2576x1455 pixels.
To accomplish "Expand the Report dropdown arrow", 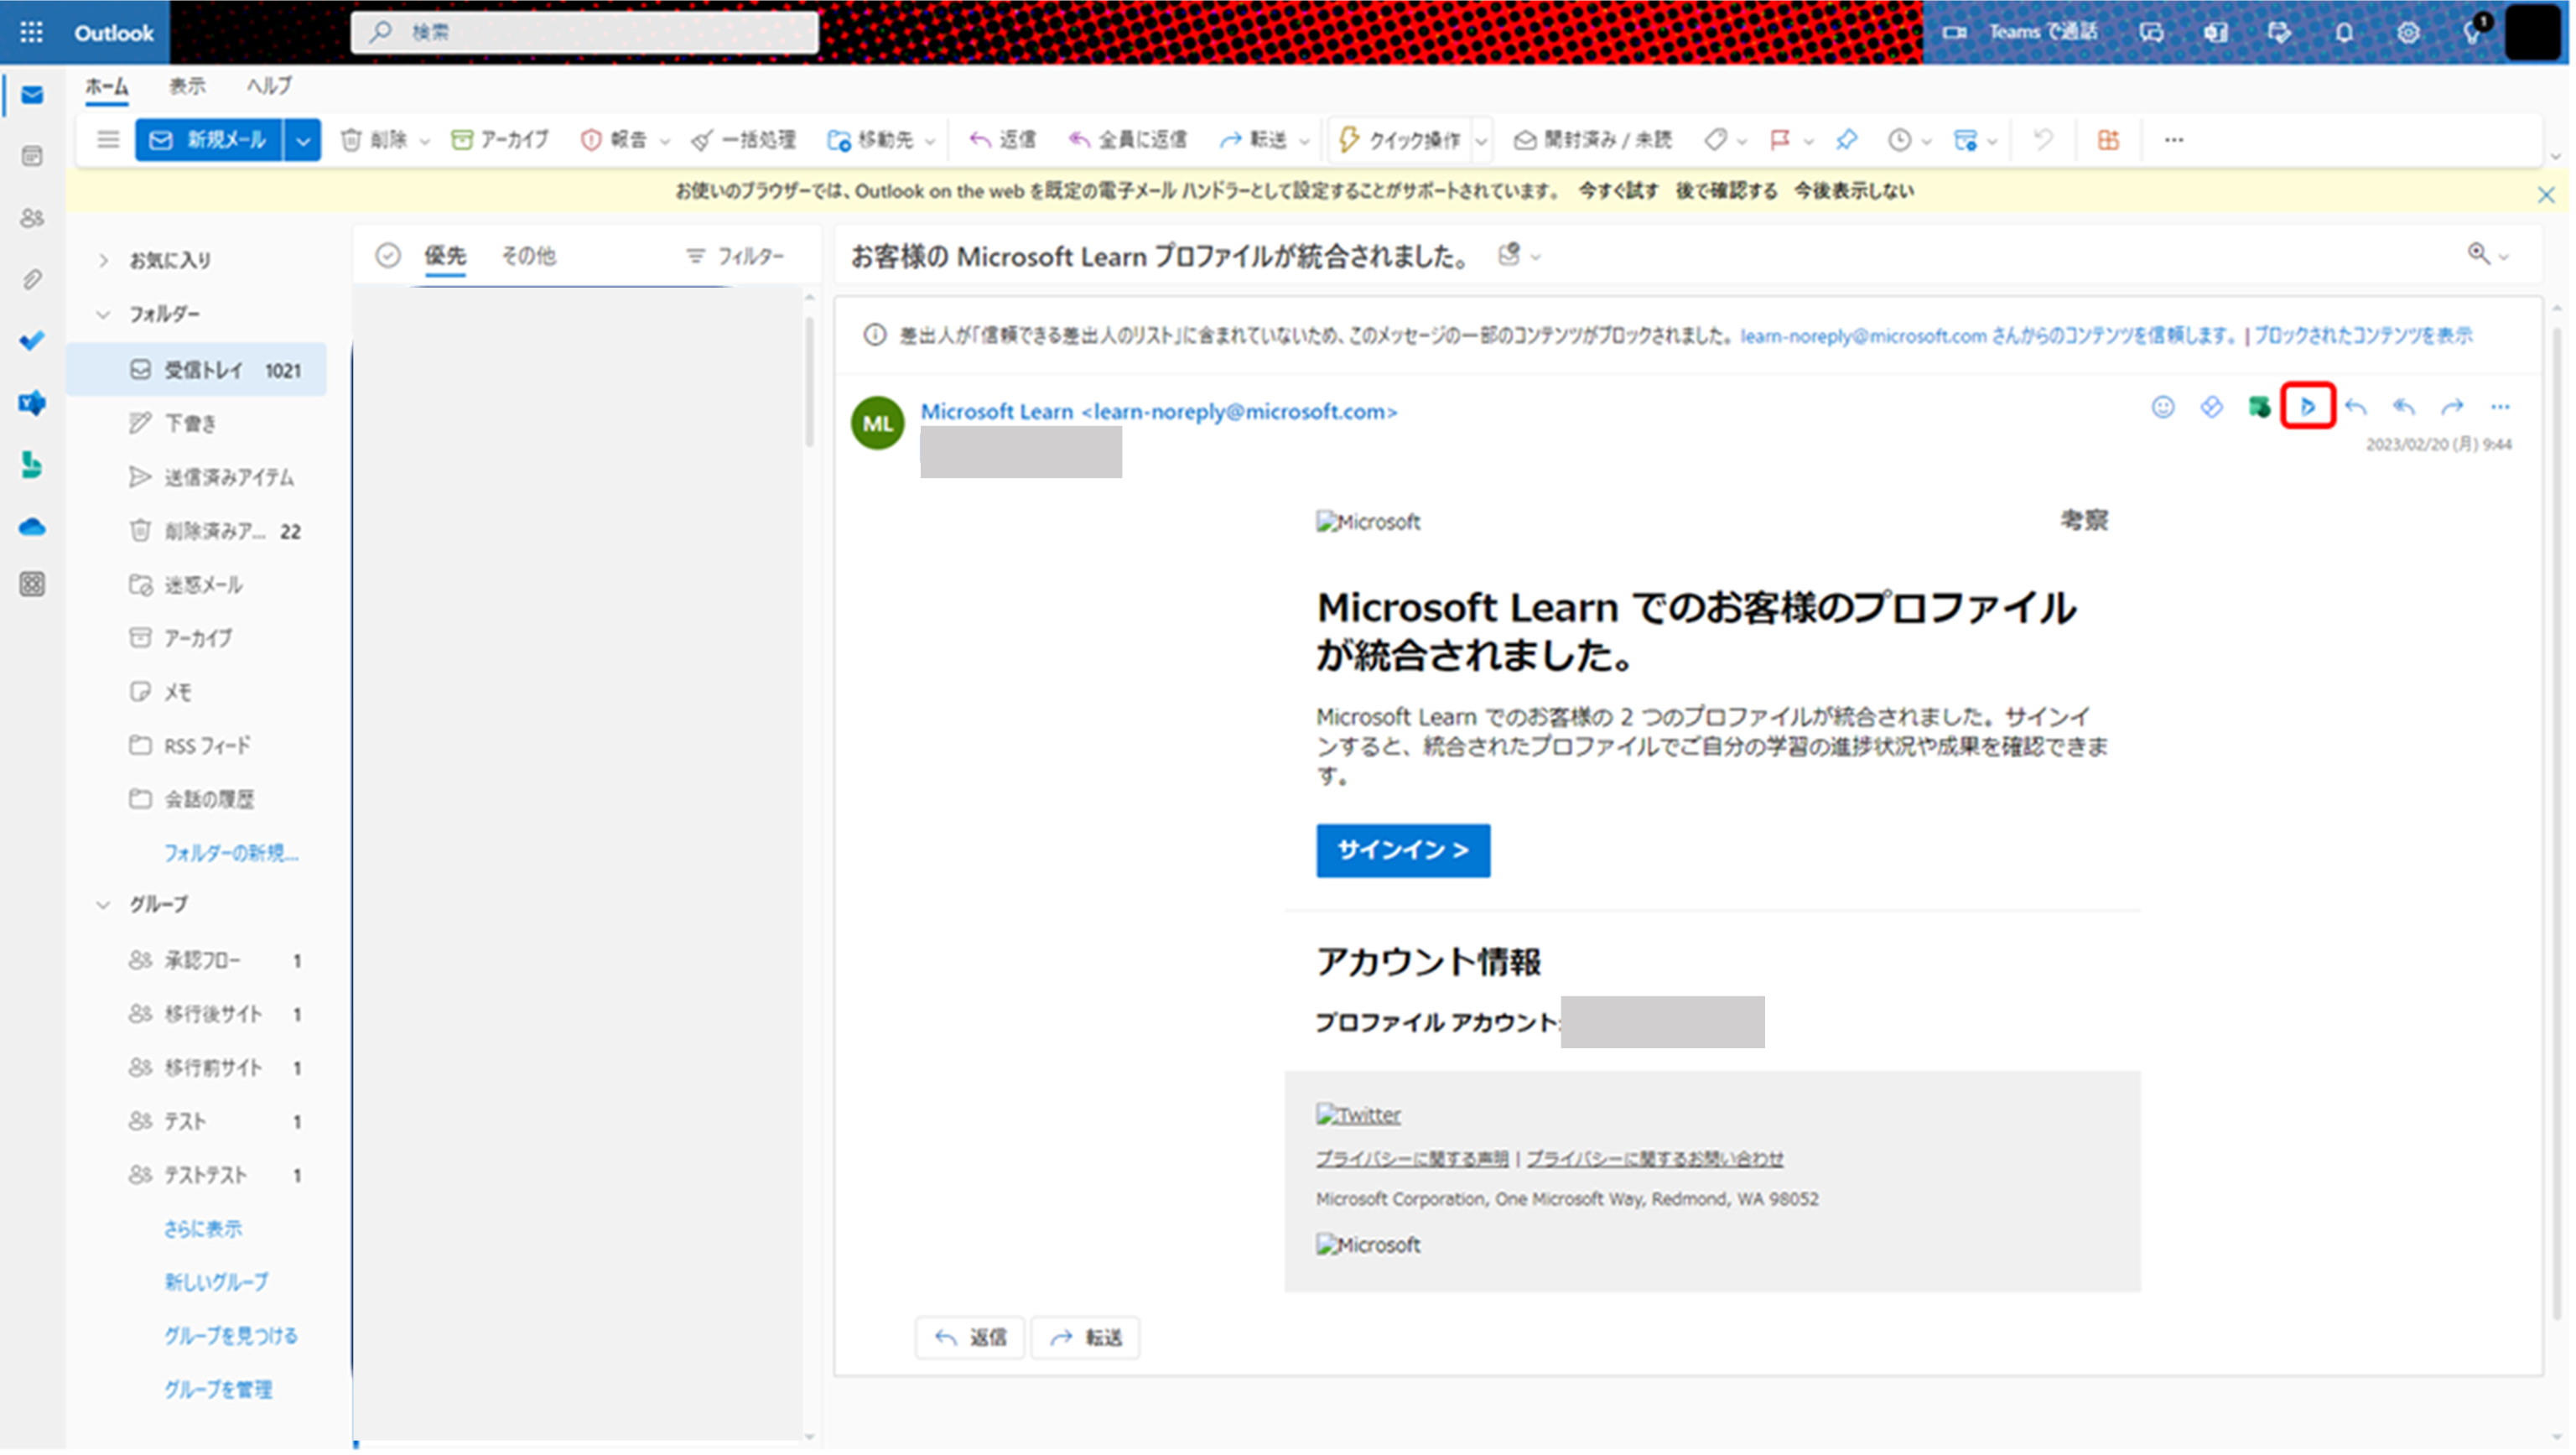I will (665, 141).
